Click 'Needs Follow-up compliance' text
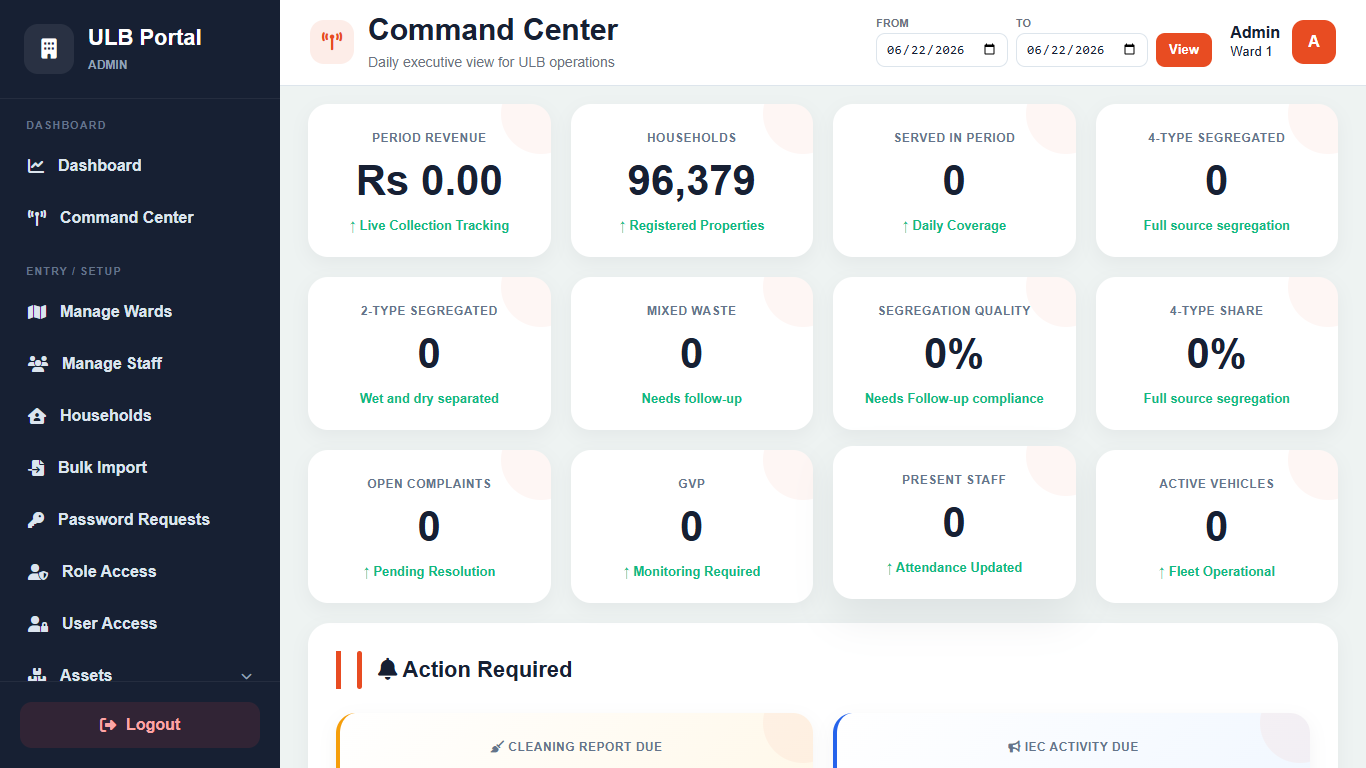 954,399
